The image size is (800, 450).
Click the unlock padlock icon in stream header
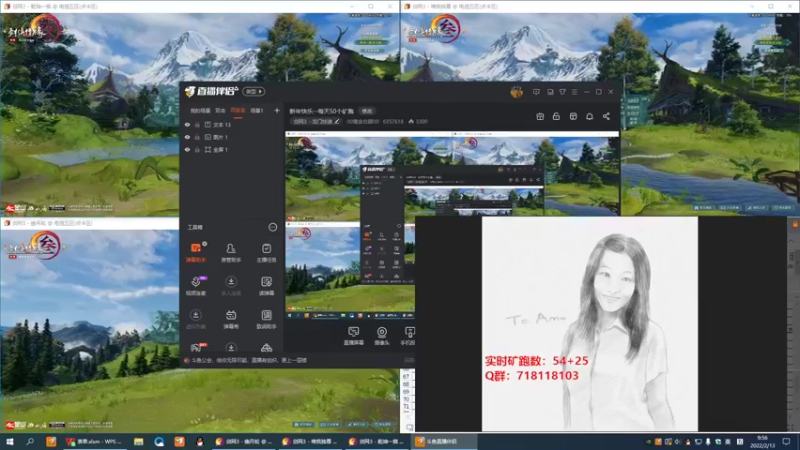(x=556, y=116)
